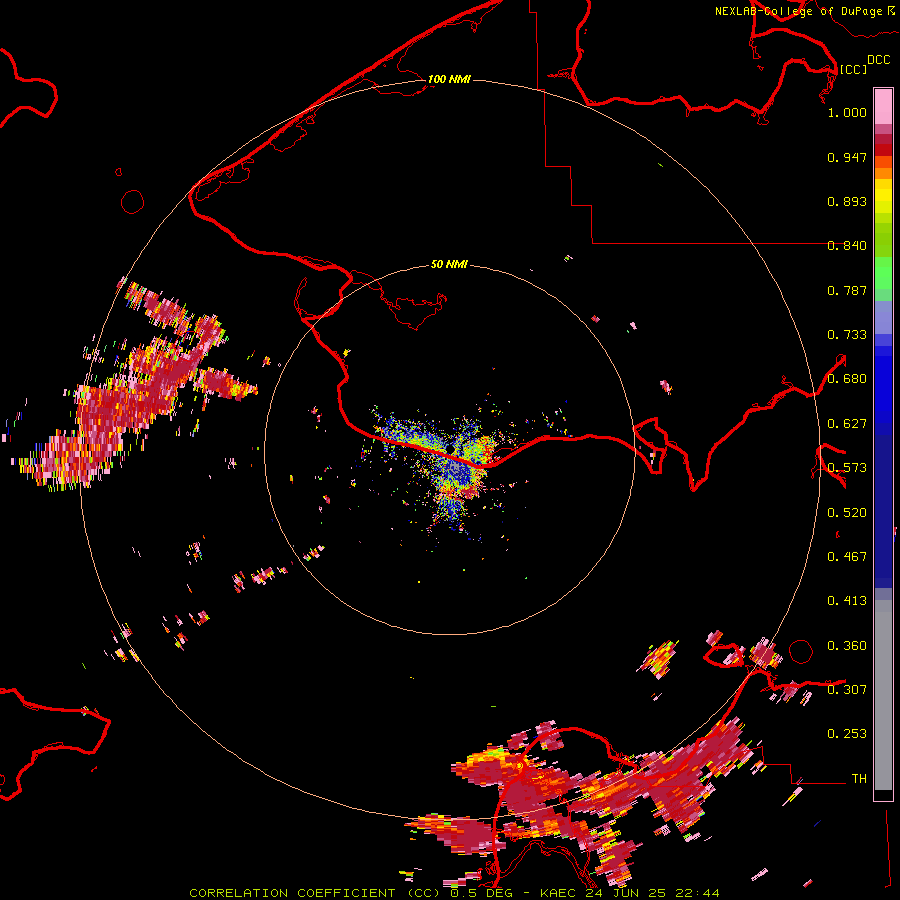
Task: Click the 0.893 scale value
Action: (x=847, y=201)
